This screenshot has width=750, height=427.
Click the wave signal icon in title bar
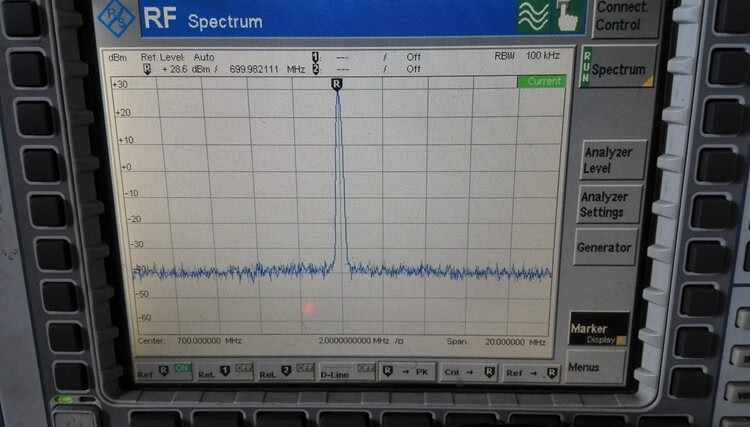(533, 16)
